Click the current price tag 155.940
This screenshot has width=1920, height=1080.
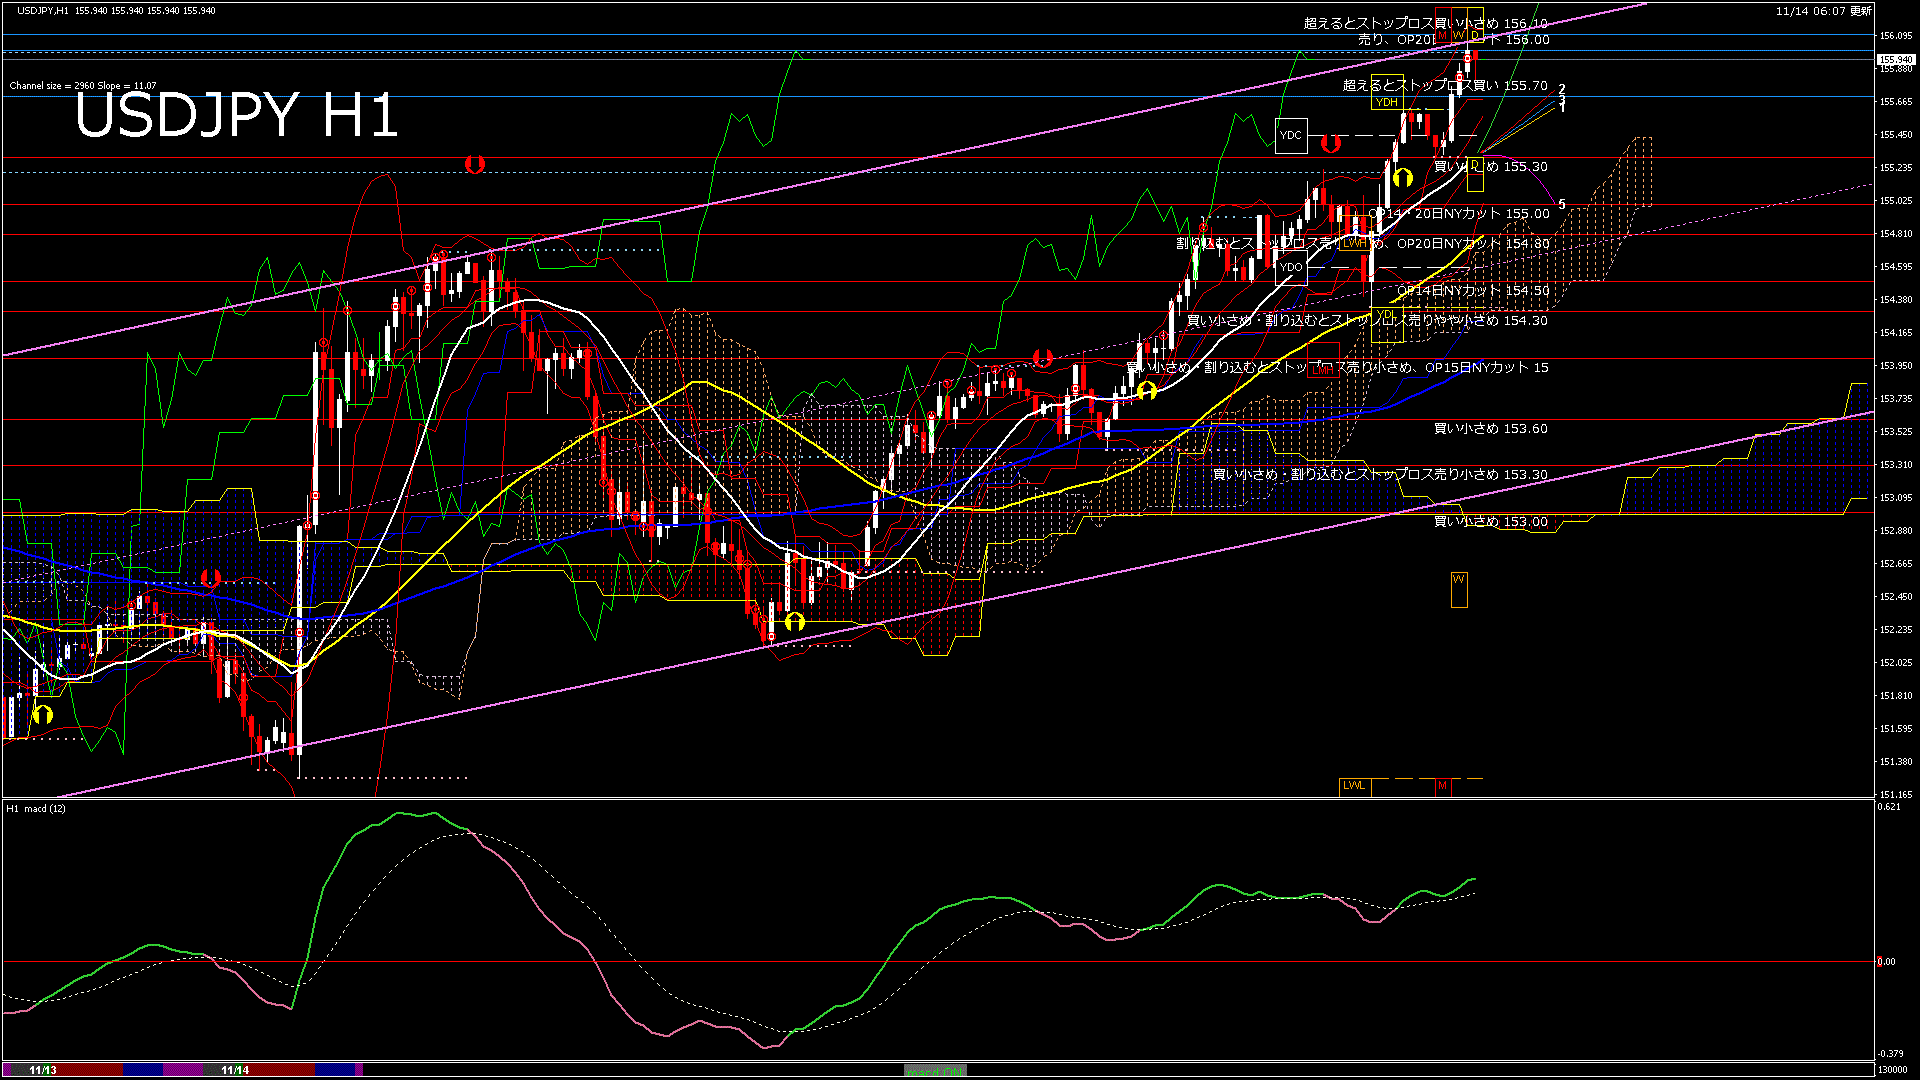[1895, 59]
